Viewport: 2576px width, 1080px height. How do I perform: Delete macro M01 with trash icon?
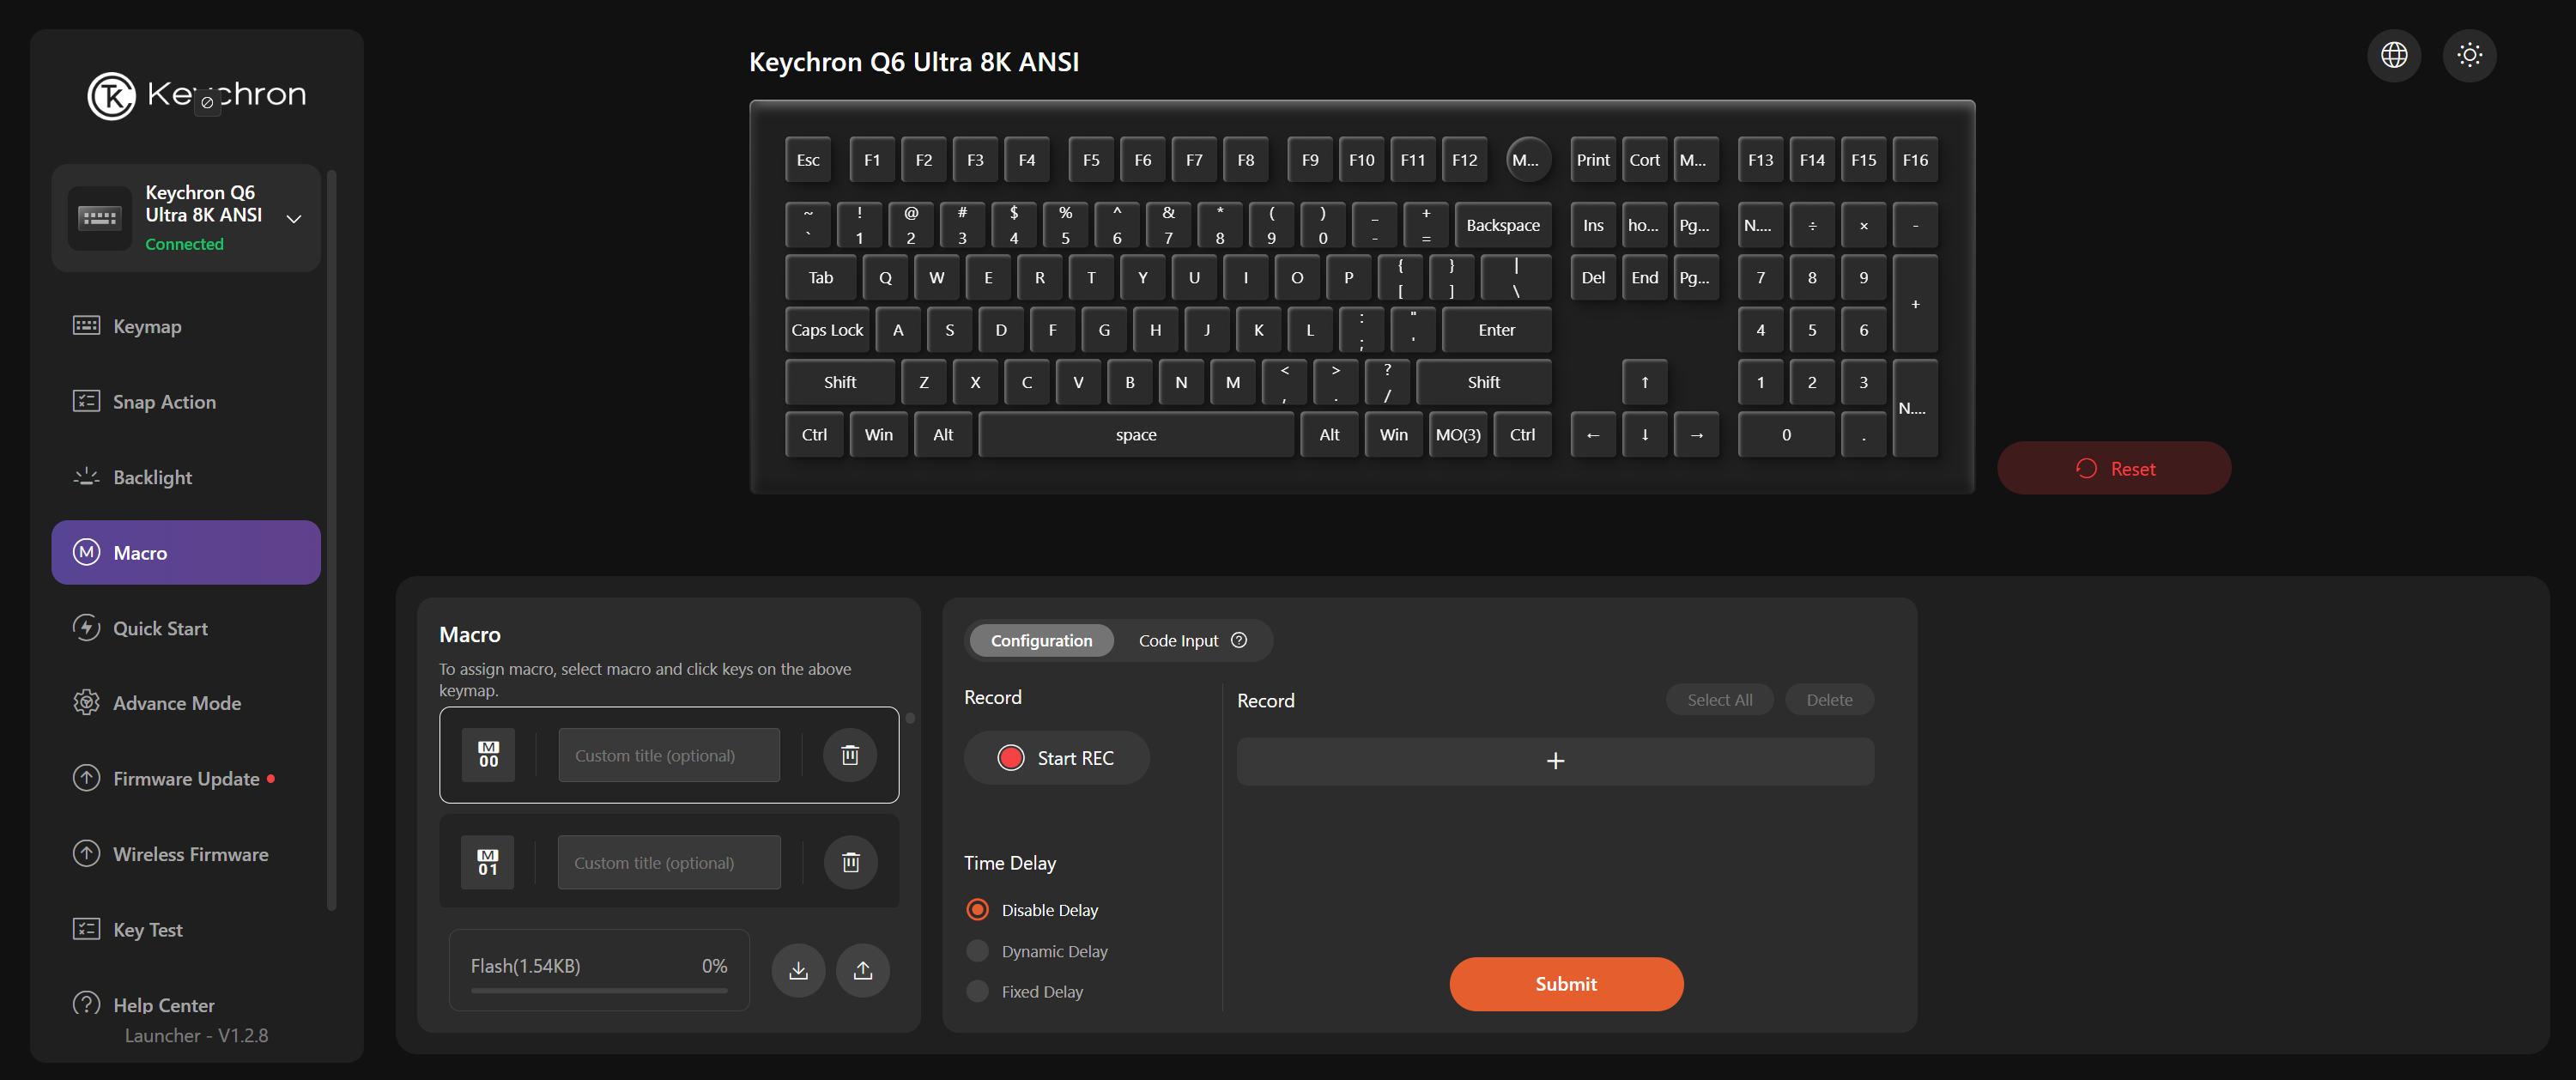849,862
